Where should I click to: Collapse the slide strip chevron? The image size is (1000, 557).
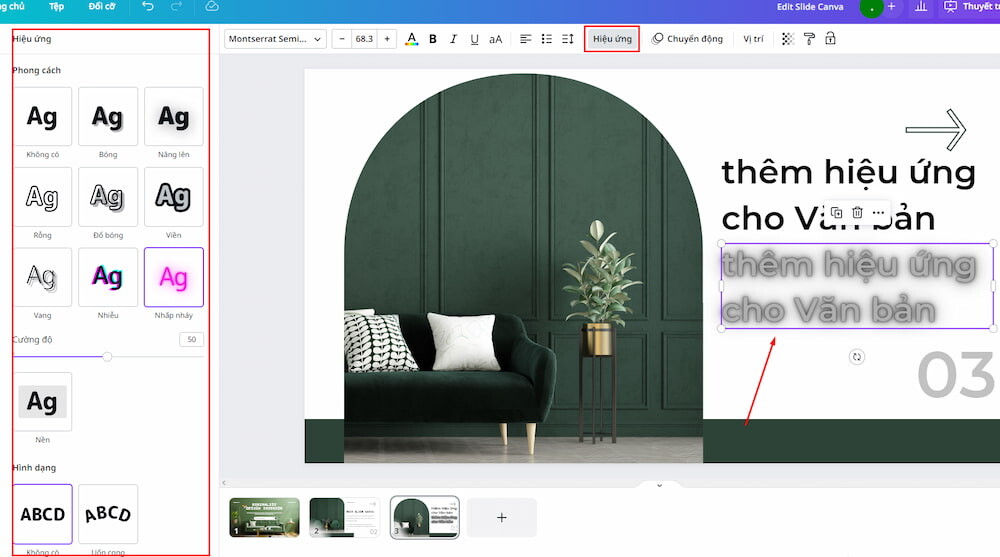[x=659, y=486]
